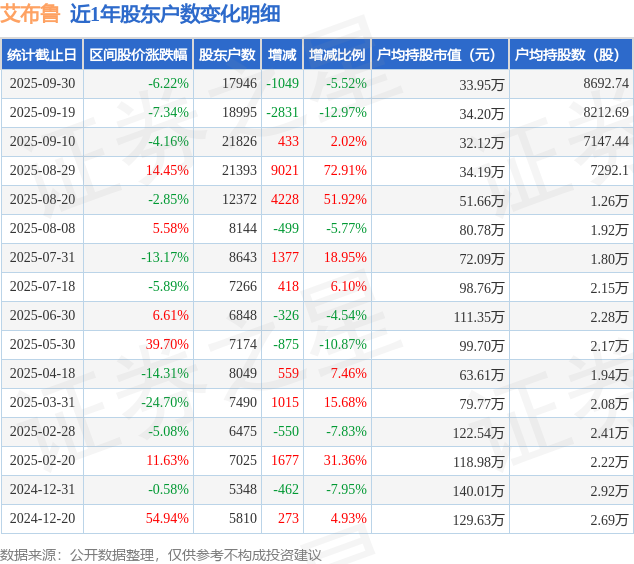Viewport: 634px width, 564px height.
Task: Click change value -2831
Action: click(282, 112)
